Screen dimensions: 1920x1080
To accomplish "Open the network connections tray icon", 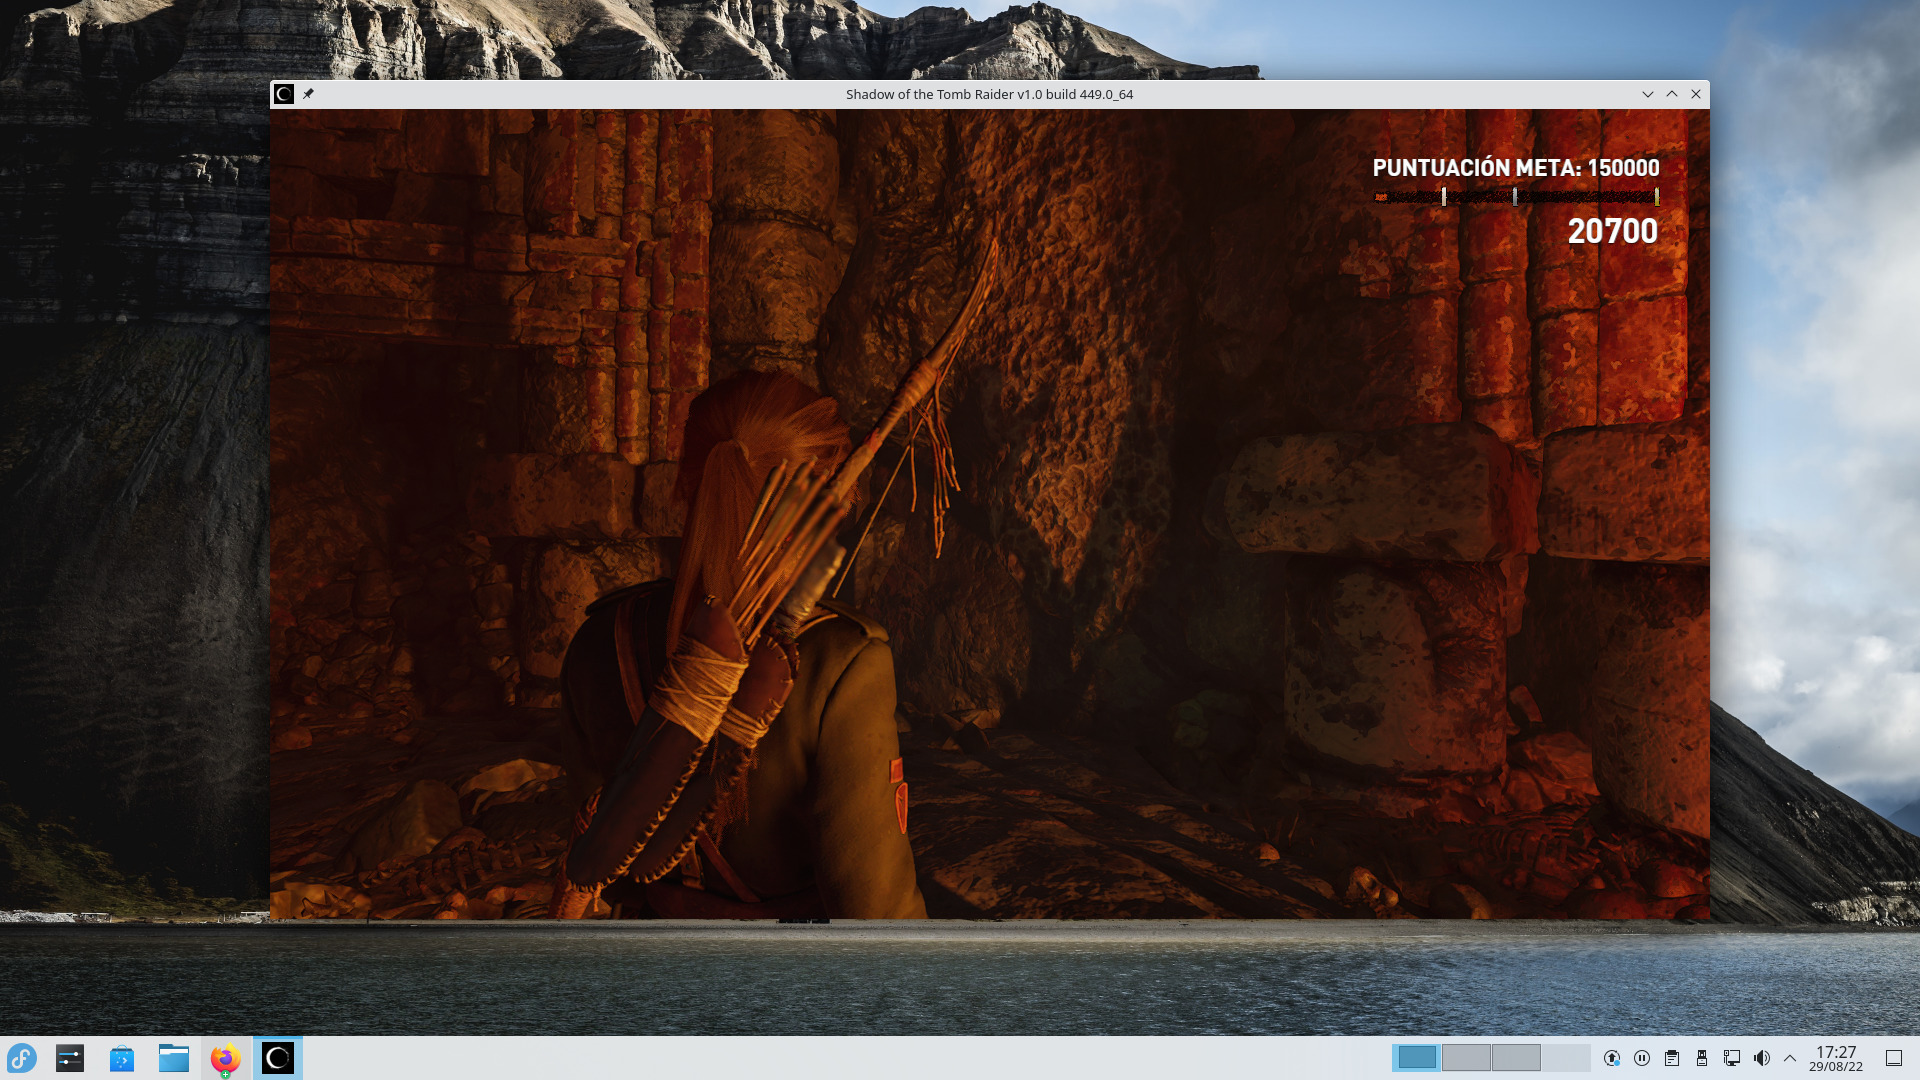I will click(x=1732, y=1058).
